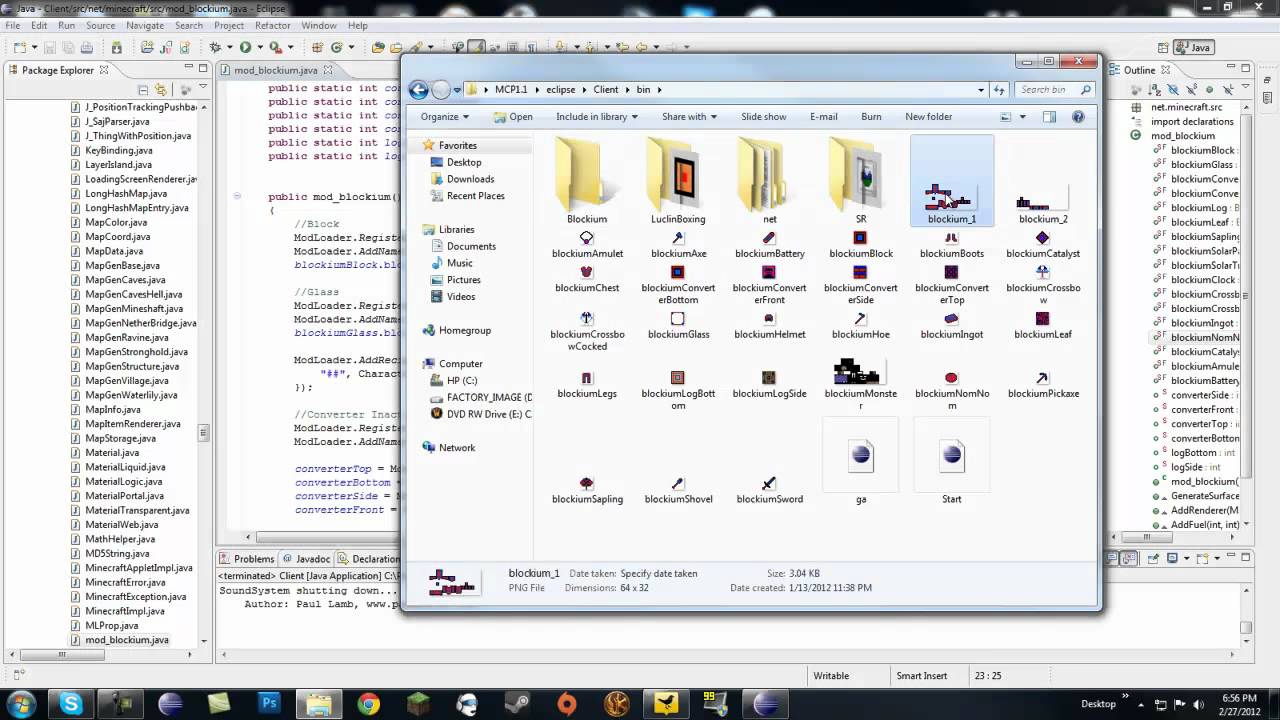The height and width of the screenshot is (720, 1280).
Task: Open the LuclinBoxing folder
Action: click(678, 183)
